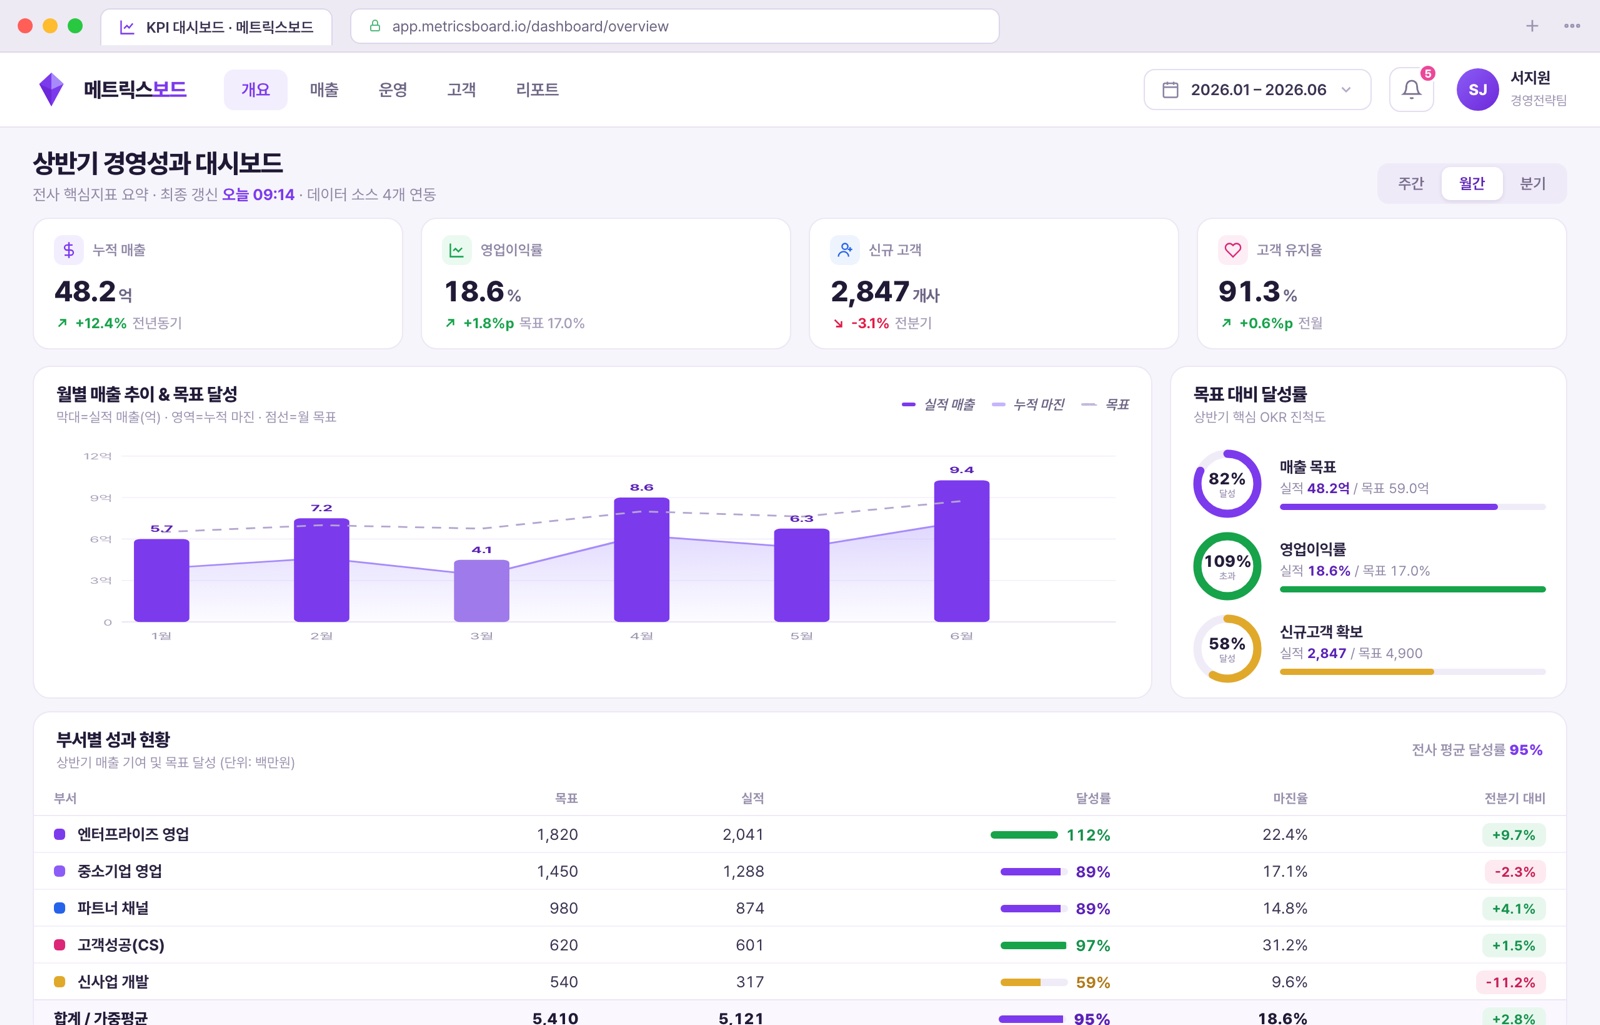Viewport: 1600px width, 1025px height.
Task: Click the browser tab chart favicon
Action: (127, 27)
